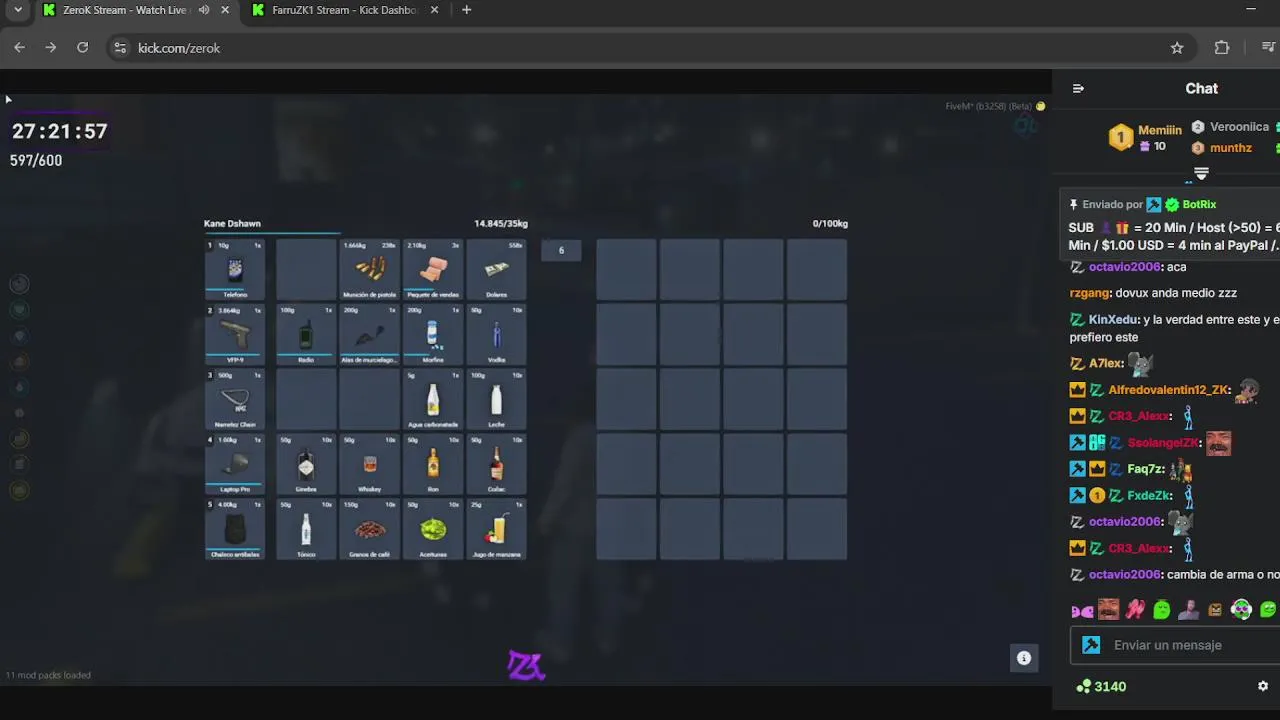Viewport: 1280px width, 720px height.
Task: Select the Munición de pistola item
Action: (x=369, y=270)
